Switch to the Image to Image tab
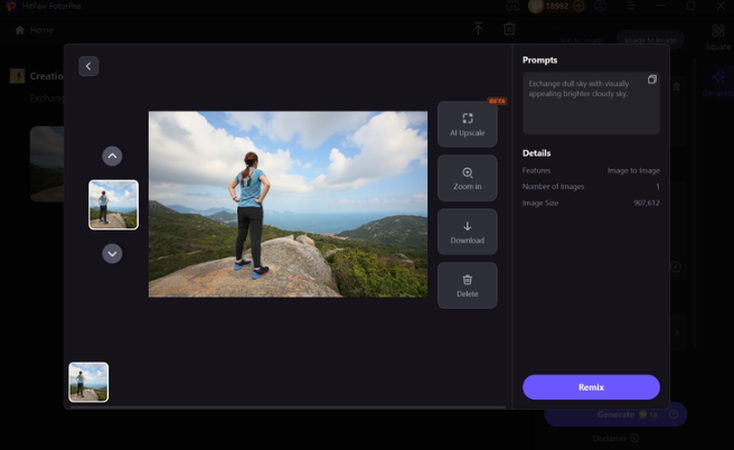This screenshot has width=734, height=450. click(x=648, y=40)
